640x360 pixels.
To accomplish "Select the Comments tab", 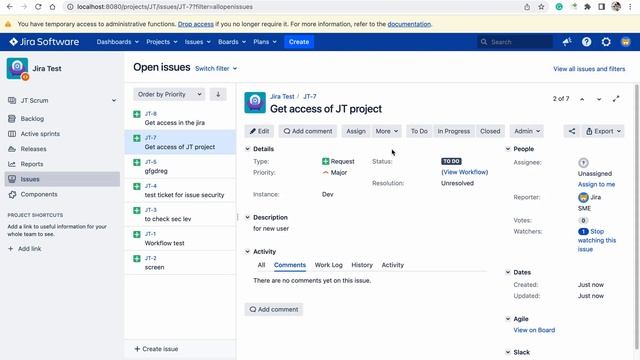I will click(290, 265).
